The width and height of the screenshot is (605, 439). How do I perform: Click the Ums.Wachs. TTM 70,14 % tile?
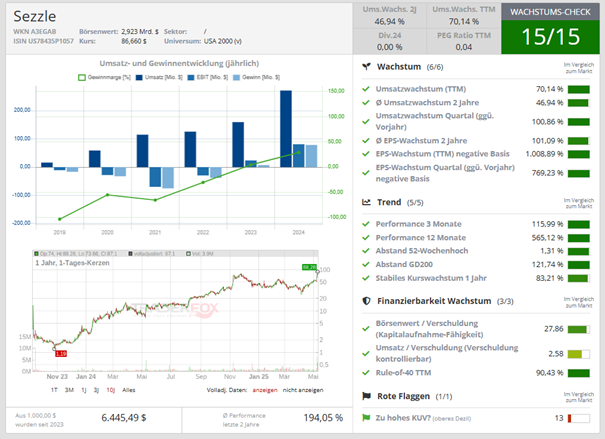tap(464, 15)
